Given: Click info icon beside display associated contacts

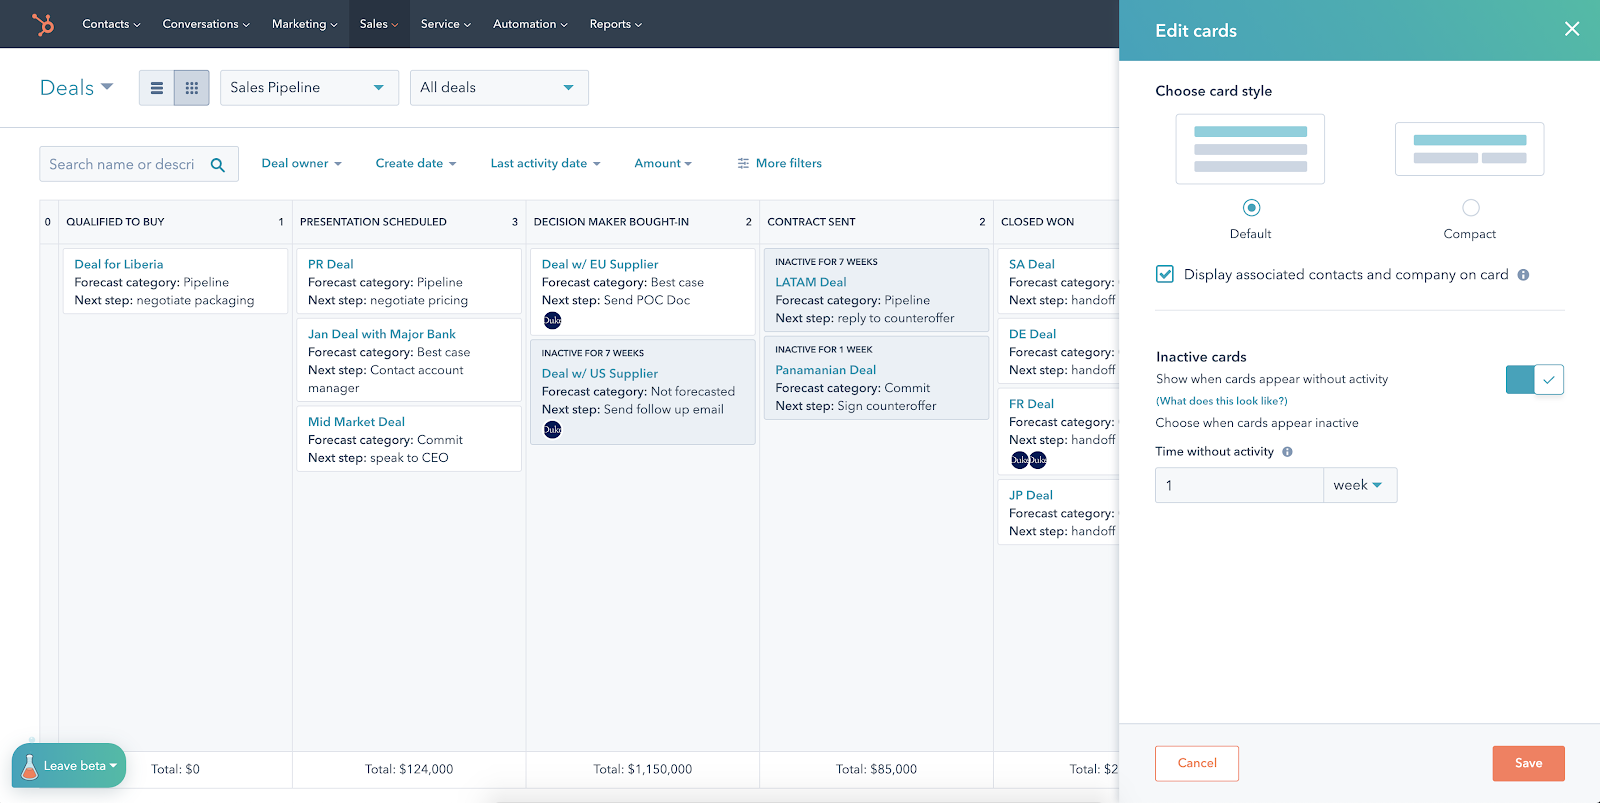Looking at the screenshot, I should [1523, 275].
